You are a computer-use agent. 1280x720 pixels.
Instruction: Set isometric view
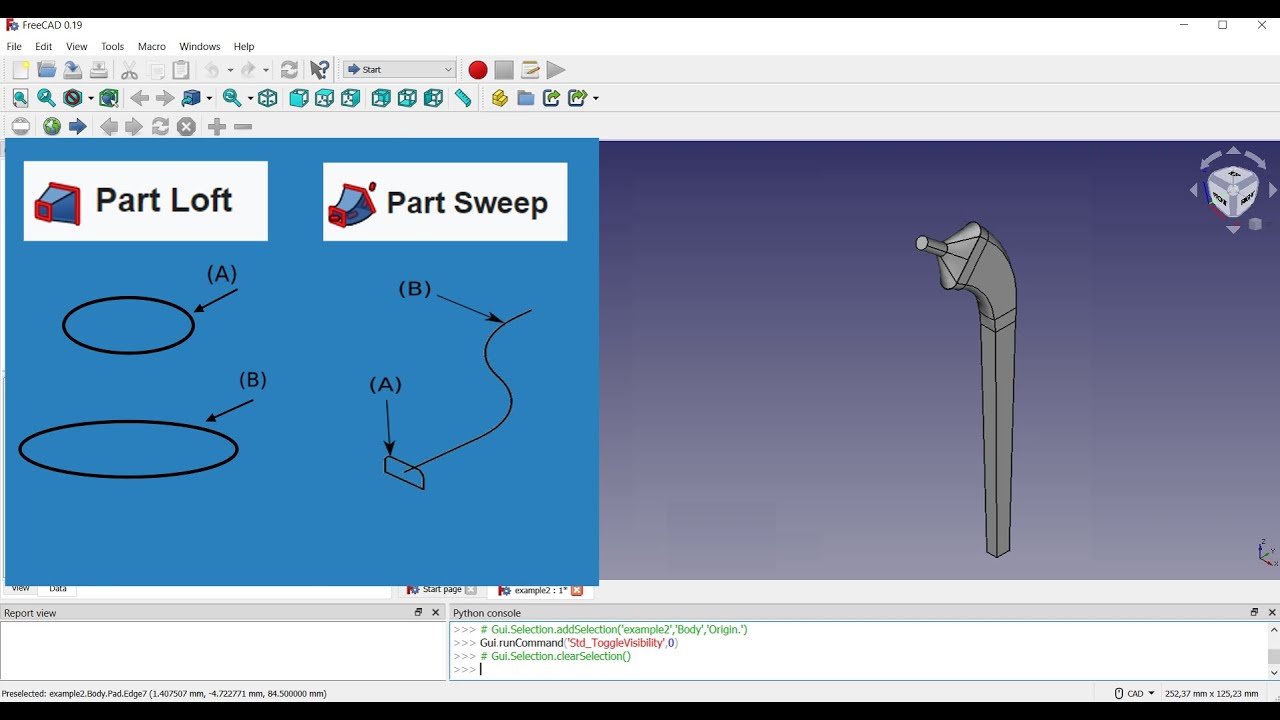point(267,98)
